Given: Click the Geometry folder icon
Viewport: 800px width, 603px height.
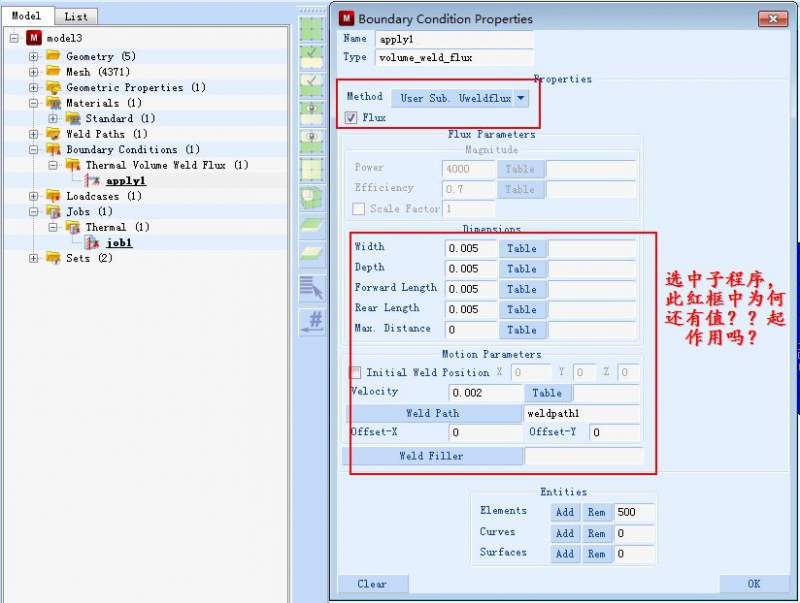Looking at the screenshot, I should [x=53, y=56].
